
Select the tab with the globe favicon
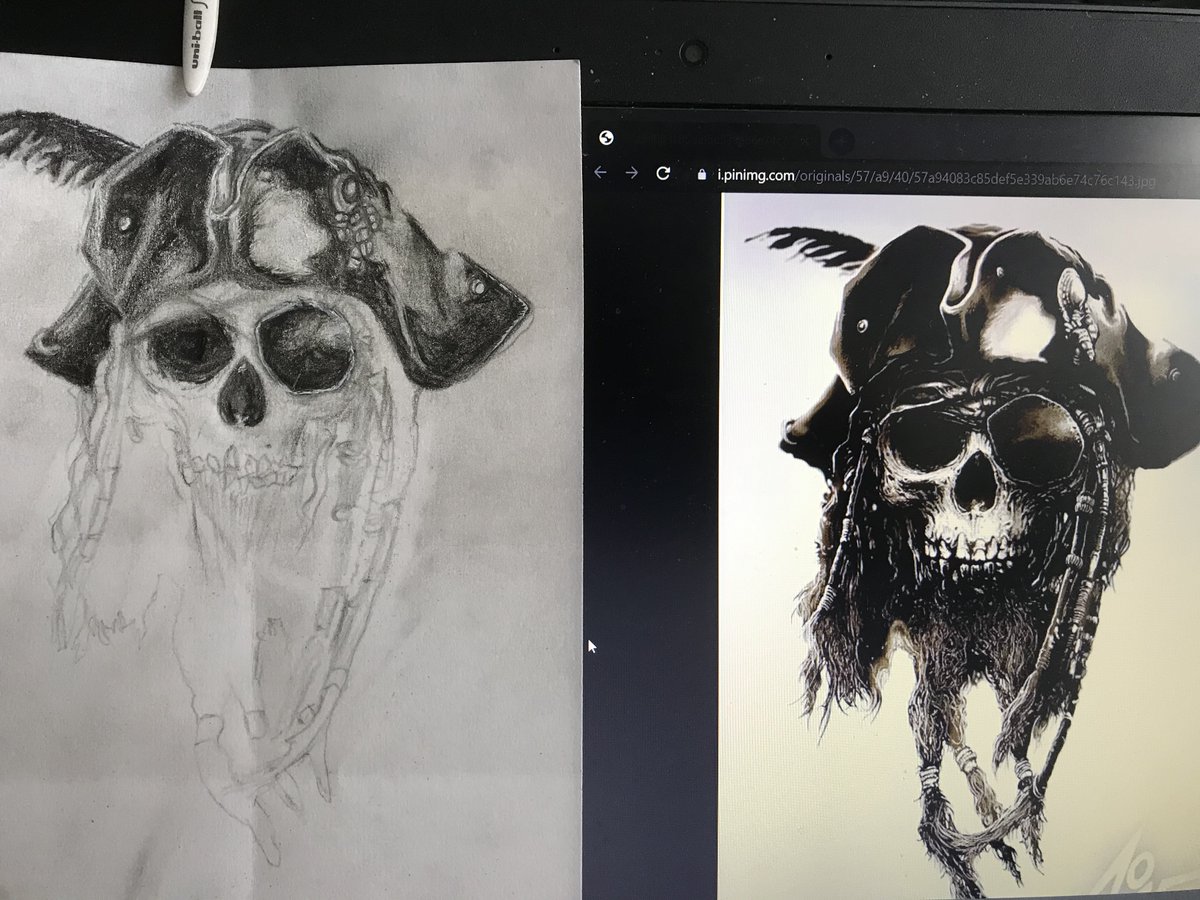705,139
